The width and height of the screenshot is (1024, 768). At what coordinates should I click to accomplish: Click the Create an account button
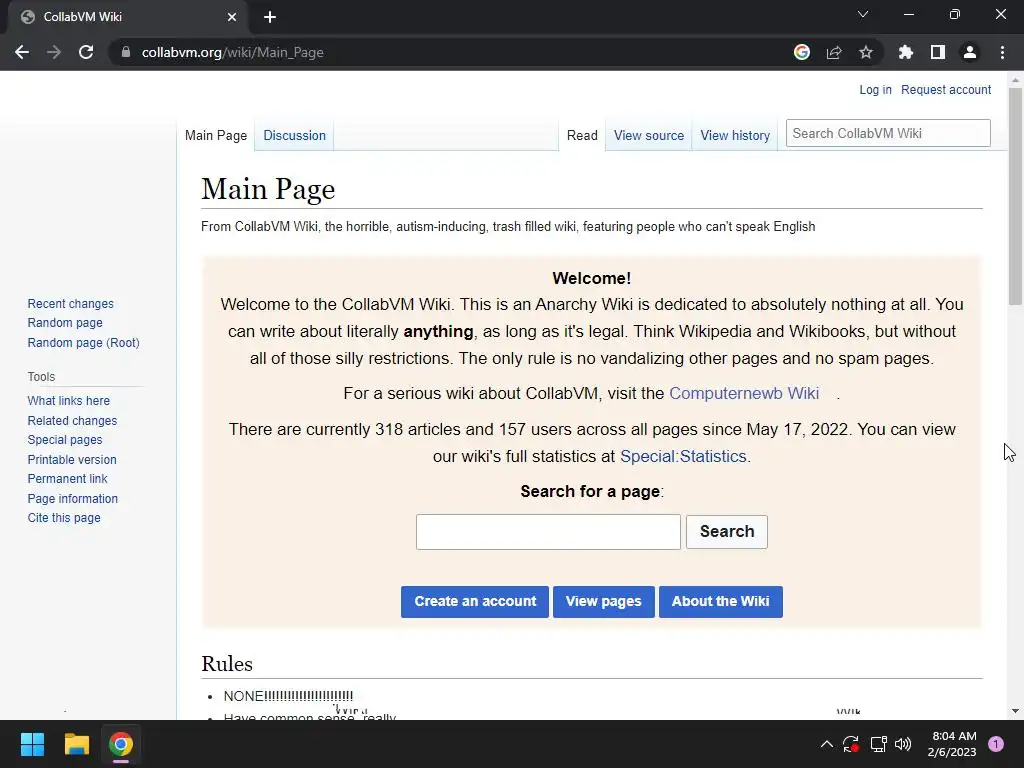click(x=475, y=601)
